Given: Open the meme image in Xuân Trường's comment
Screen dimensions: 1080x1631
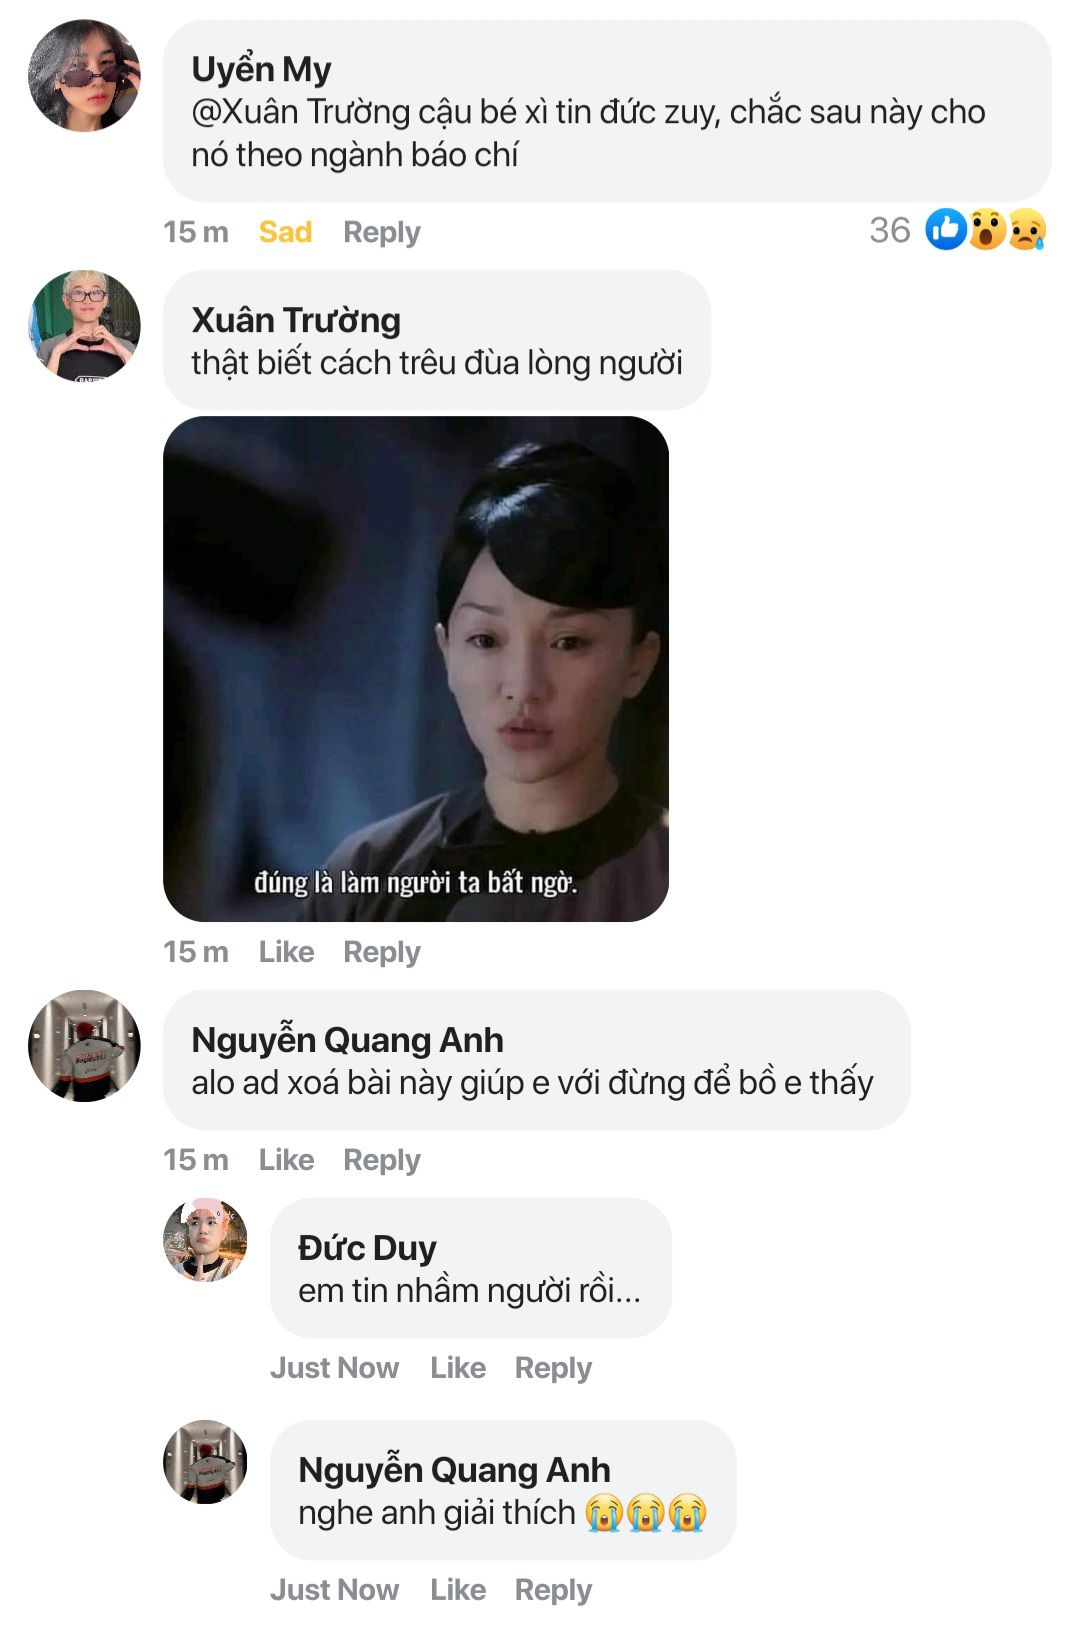Looking at the screenshot, I should click(x=416, y=669).
